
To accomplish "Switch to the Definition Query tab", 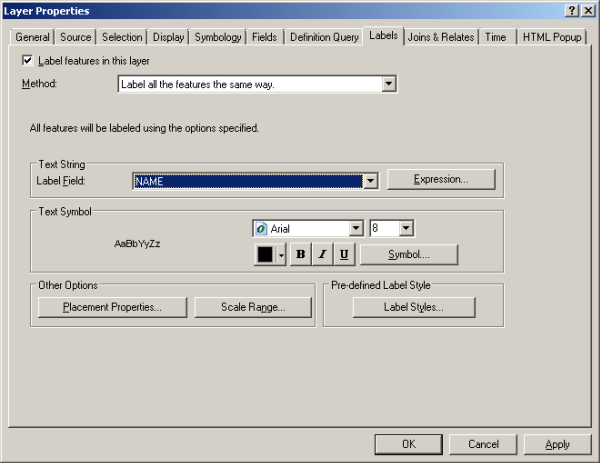I will click(x=324, y=37).
